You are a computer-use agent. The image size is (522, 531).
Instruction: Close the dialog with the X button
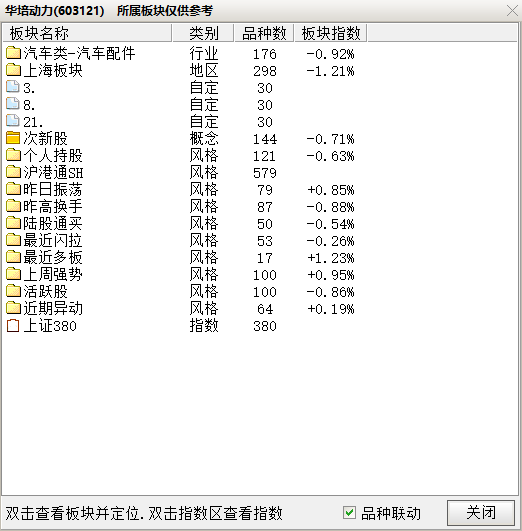pyautogui.click(x=512, y=10)
